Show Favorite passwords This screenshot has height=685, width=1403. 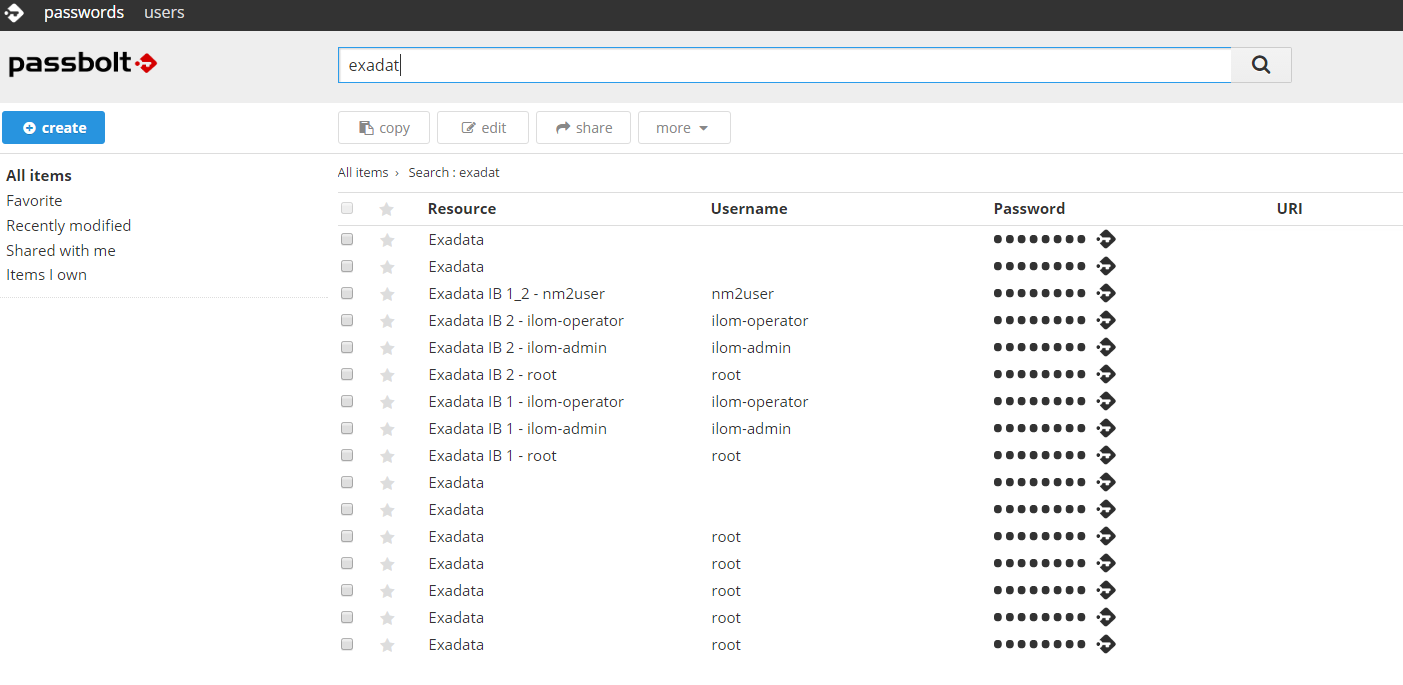coord(34,201)
